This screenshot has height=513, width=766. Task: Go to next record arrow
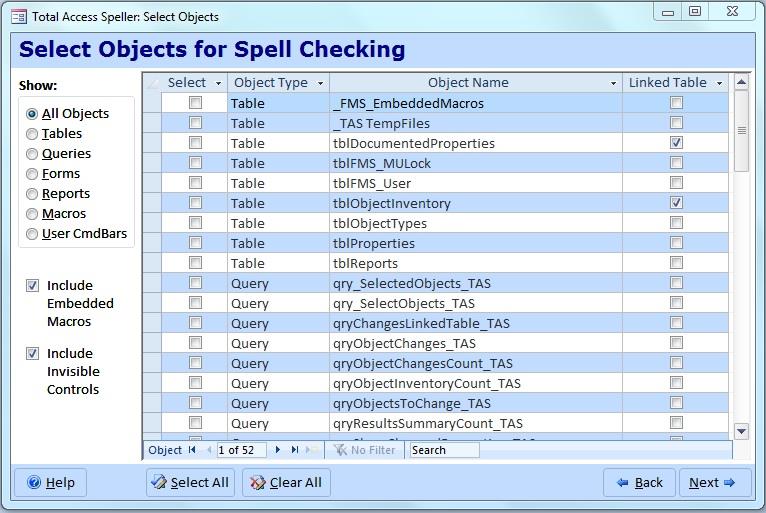click(277, 450)
